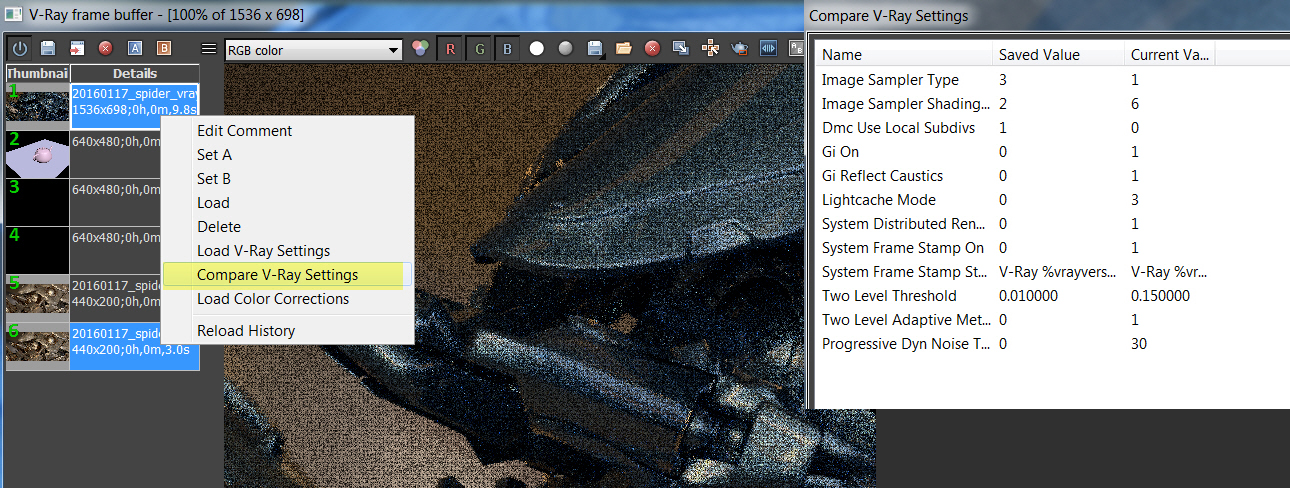The height and width of the screenshot is (488, 1290).
Task: Choose Edit Comment from context menu
Action: [x=288, y=131]
